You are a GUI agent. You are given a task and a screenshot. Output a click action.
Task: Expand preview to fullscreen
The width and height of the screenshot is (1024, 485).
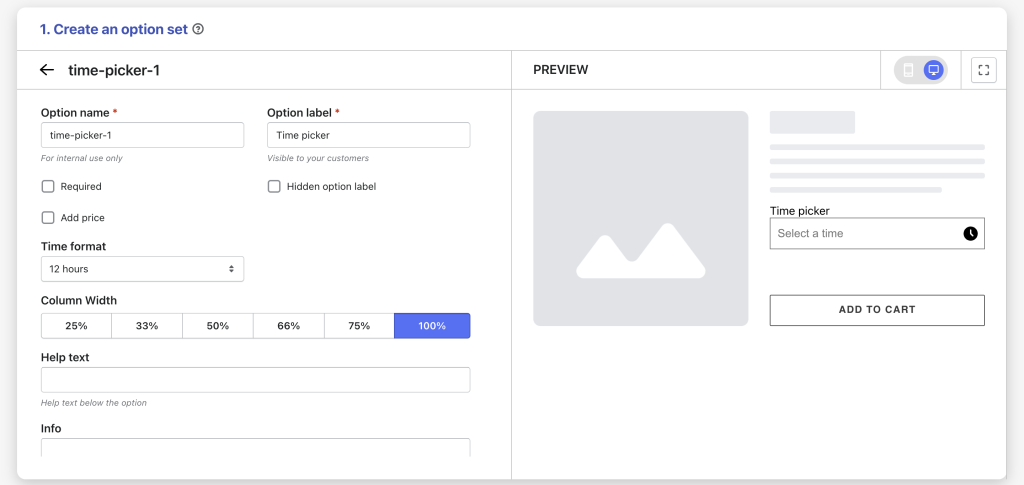point(984,70)
